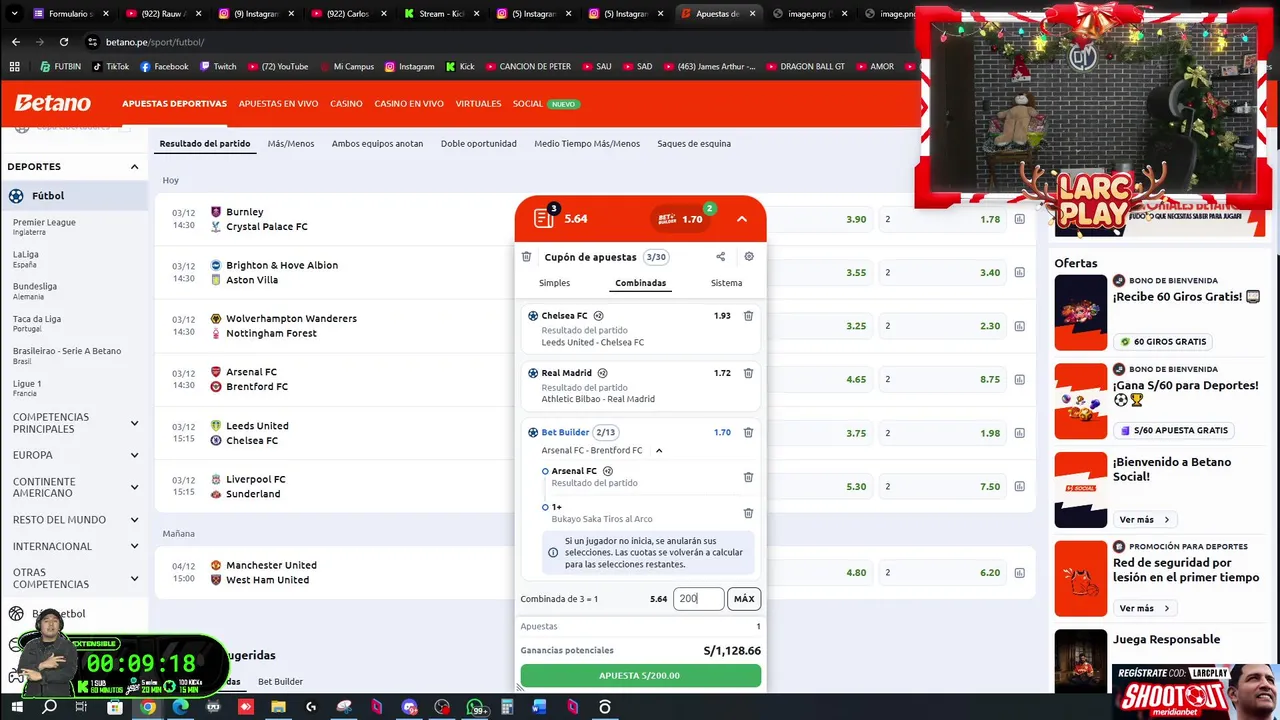Open the VIRTUALES section
Screen dimensions: 1280x720
click(478, 104)
